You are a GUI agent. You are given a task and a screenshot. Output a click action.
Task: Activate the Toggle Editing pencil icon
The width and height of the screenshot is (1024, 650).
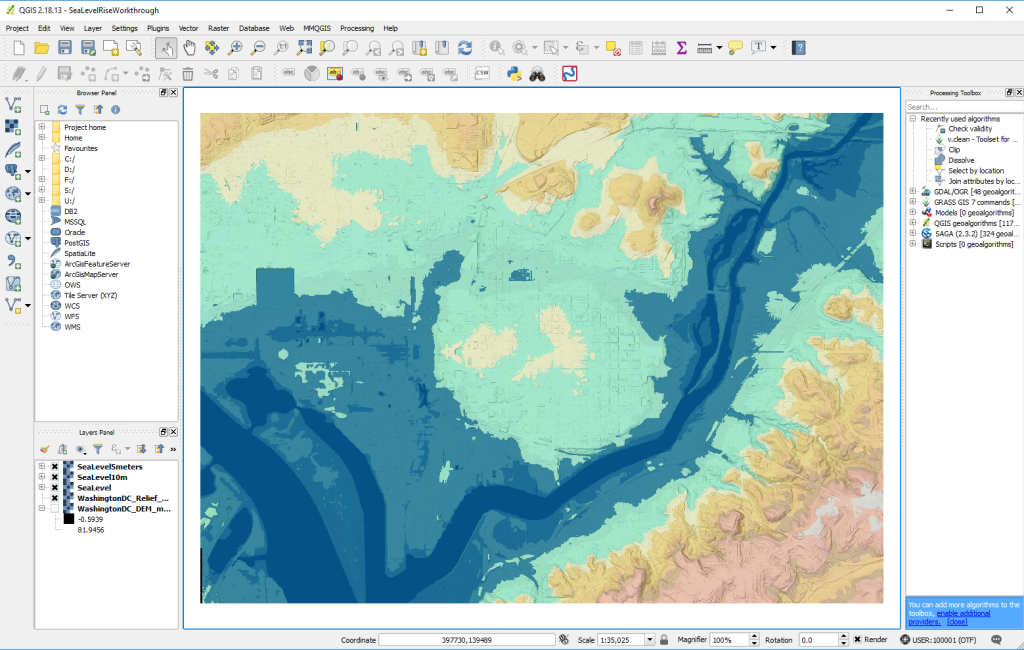click(x=40, y=73)
